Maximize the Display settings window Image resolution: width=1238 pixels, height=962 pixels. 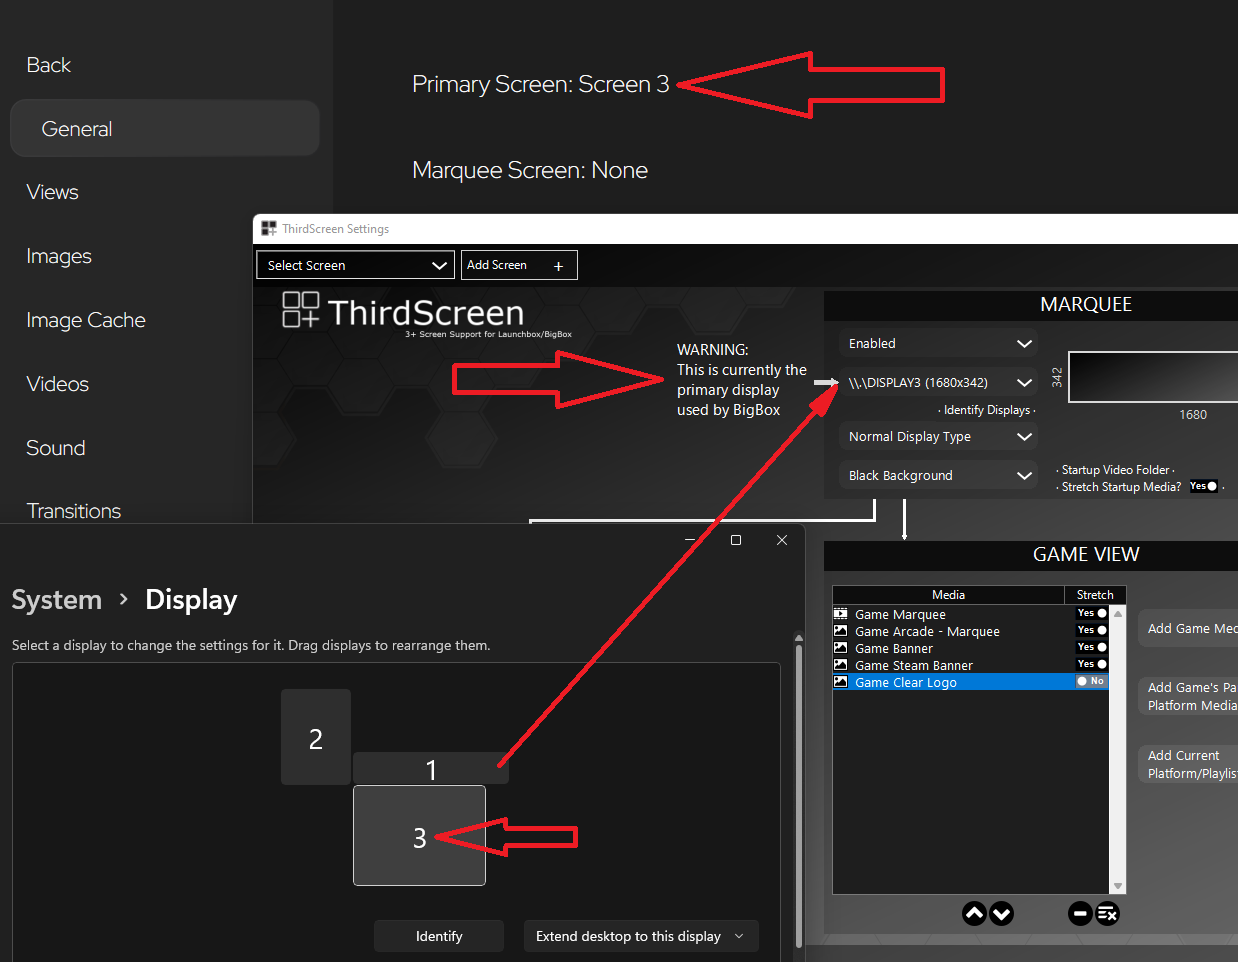(x=736, y=540)
